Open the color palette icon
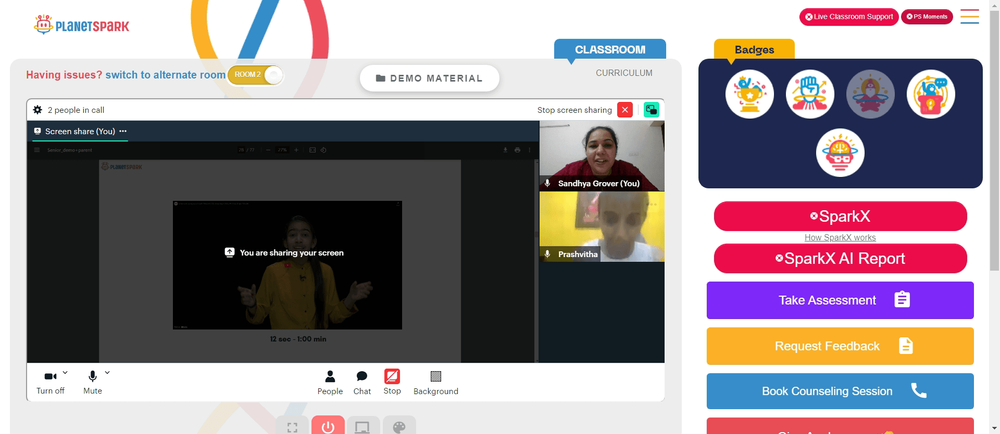Viewport: 1000px width, 434px height. (x=399, y=426)
